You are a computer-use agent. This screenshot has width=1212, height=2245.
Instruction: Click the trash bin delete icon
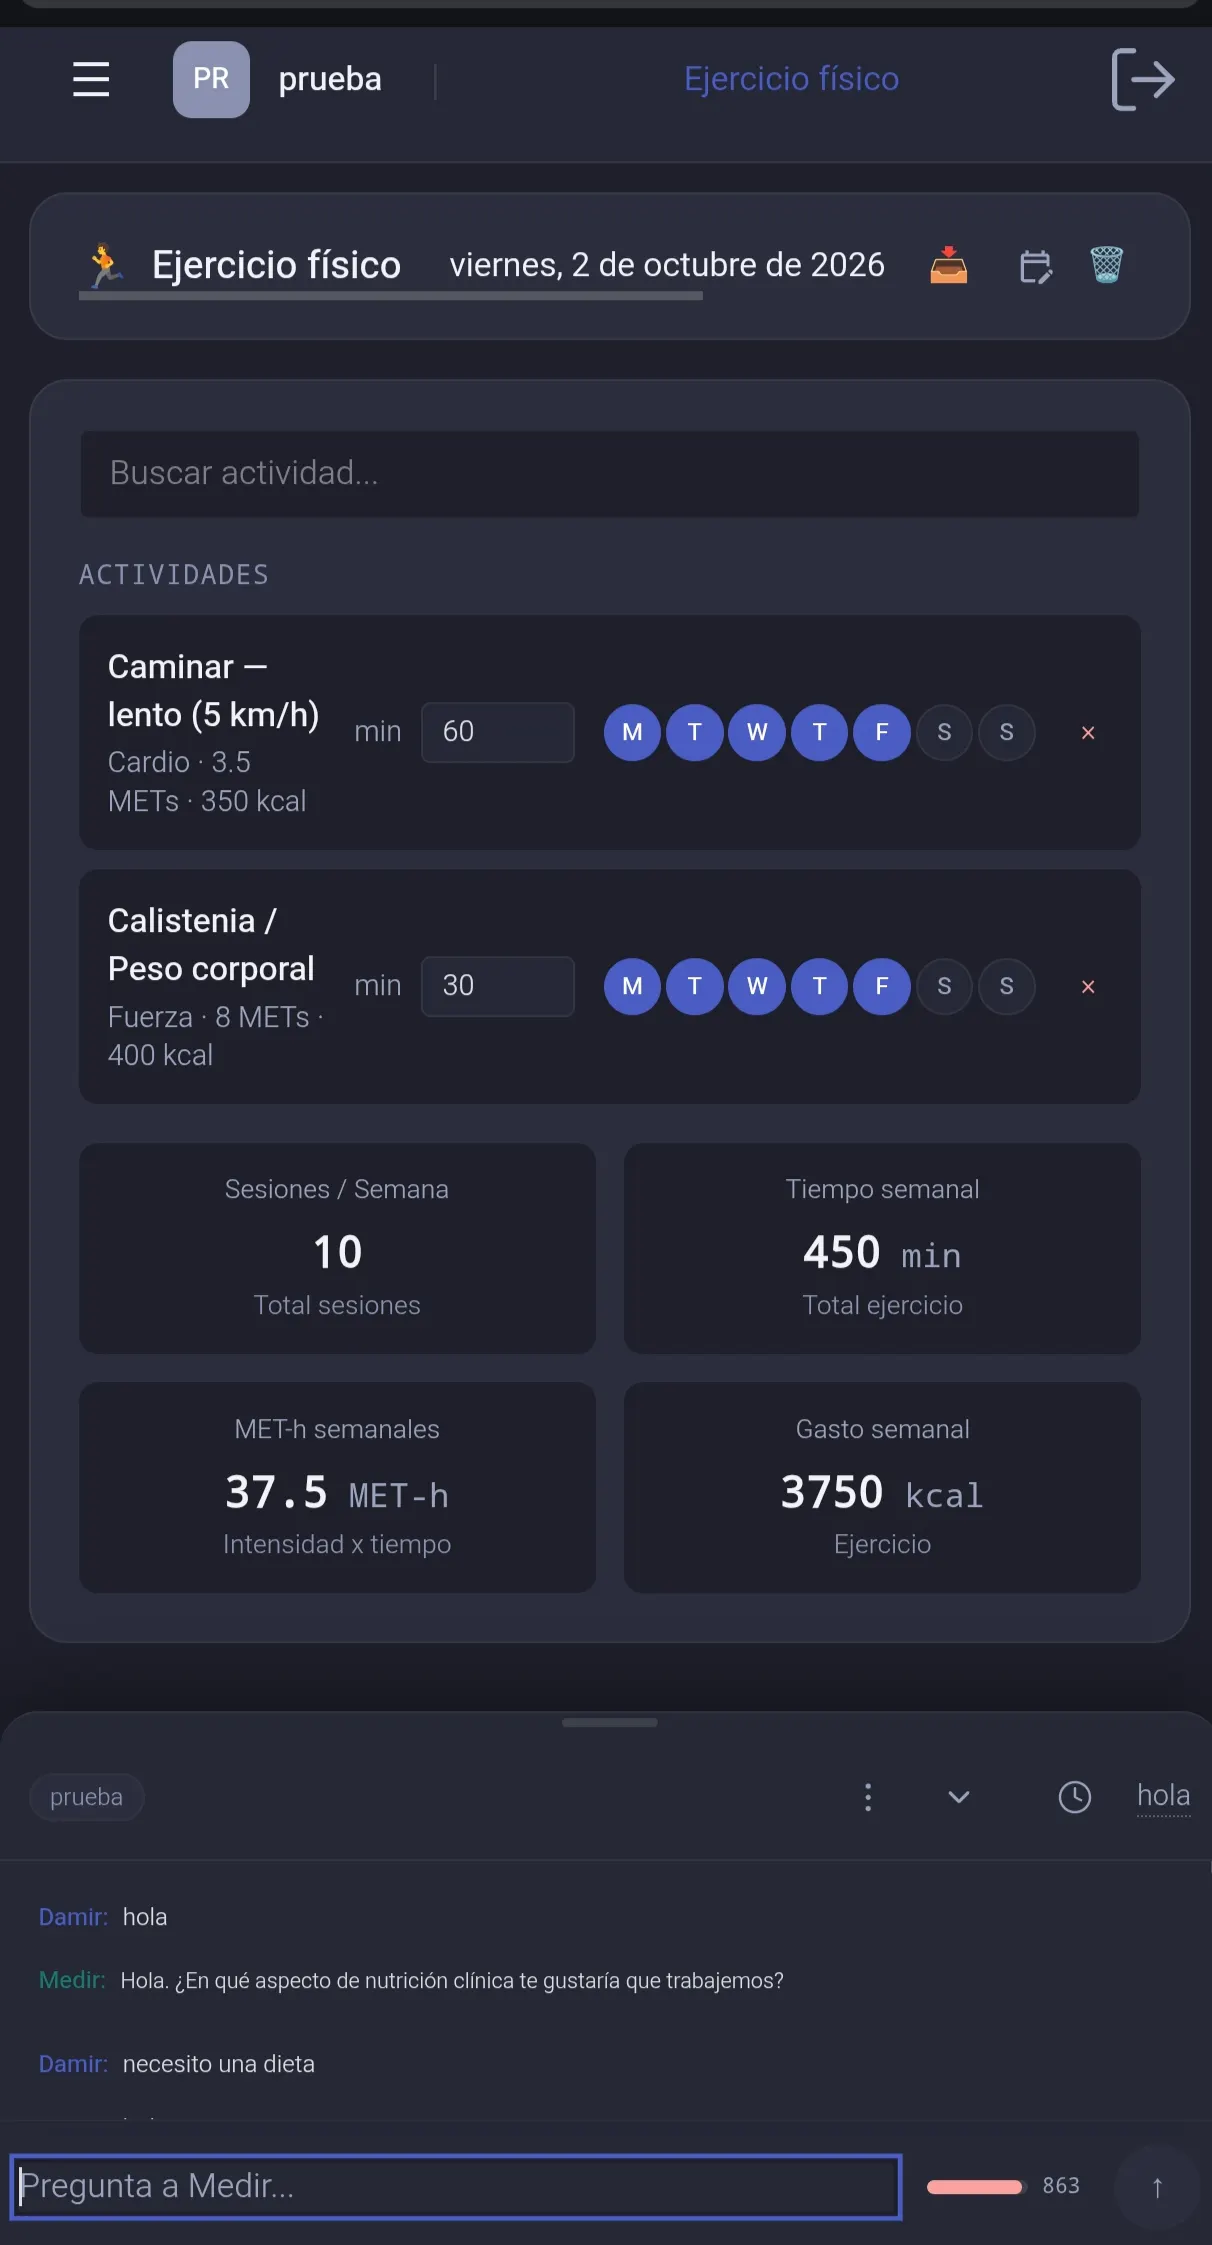pos(1106,265)
